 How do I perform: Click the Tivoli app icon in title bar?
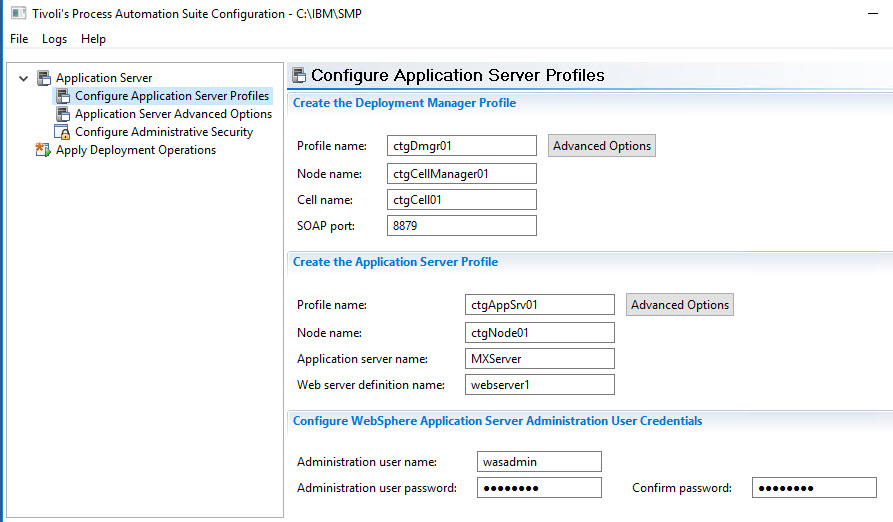click(x=18, y=13)
